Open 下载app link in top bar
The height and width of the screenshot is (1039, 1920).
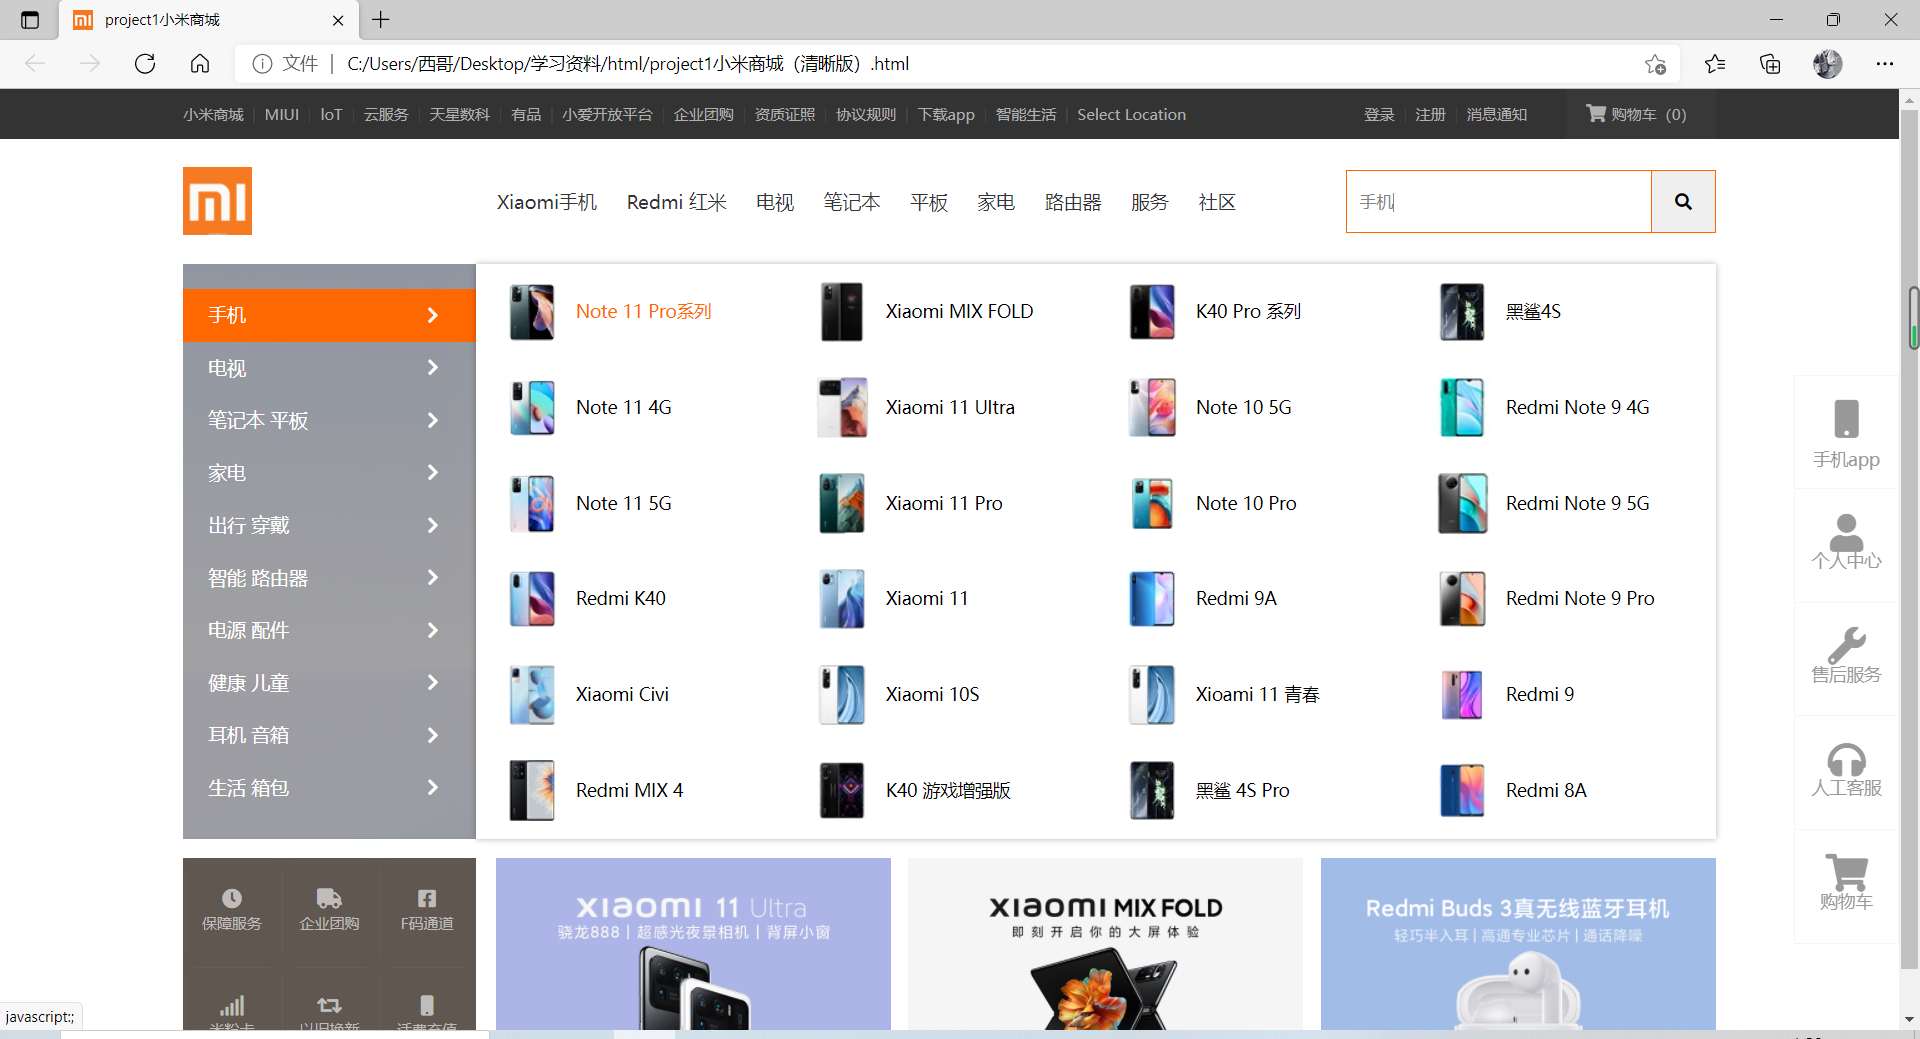pos(946,114)
